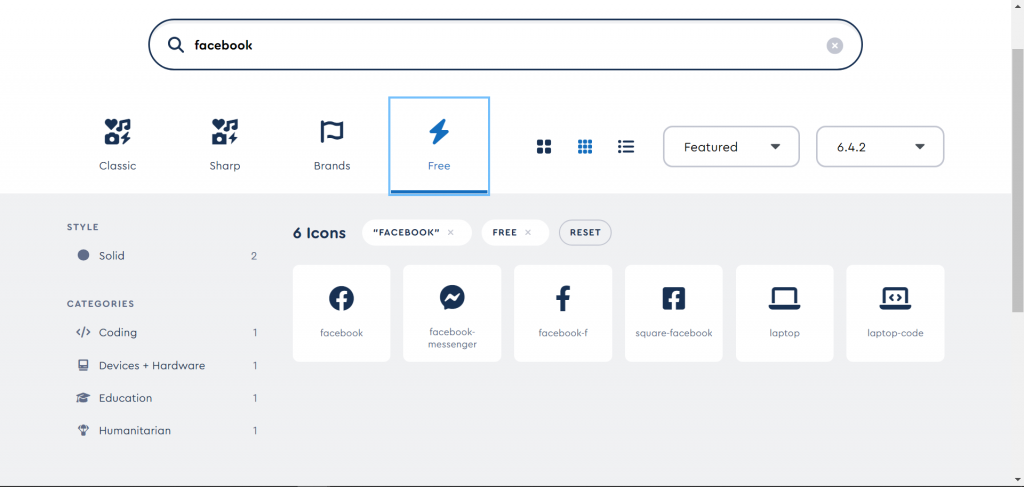Click the CATEGORIES section heading
This screenshot has height=487, width=1024.
click(x=101, y=304)
